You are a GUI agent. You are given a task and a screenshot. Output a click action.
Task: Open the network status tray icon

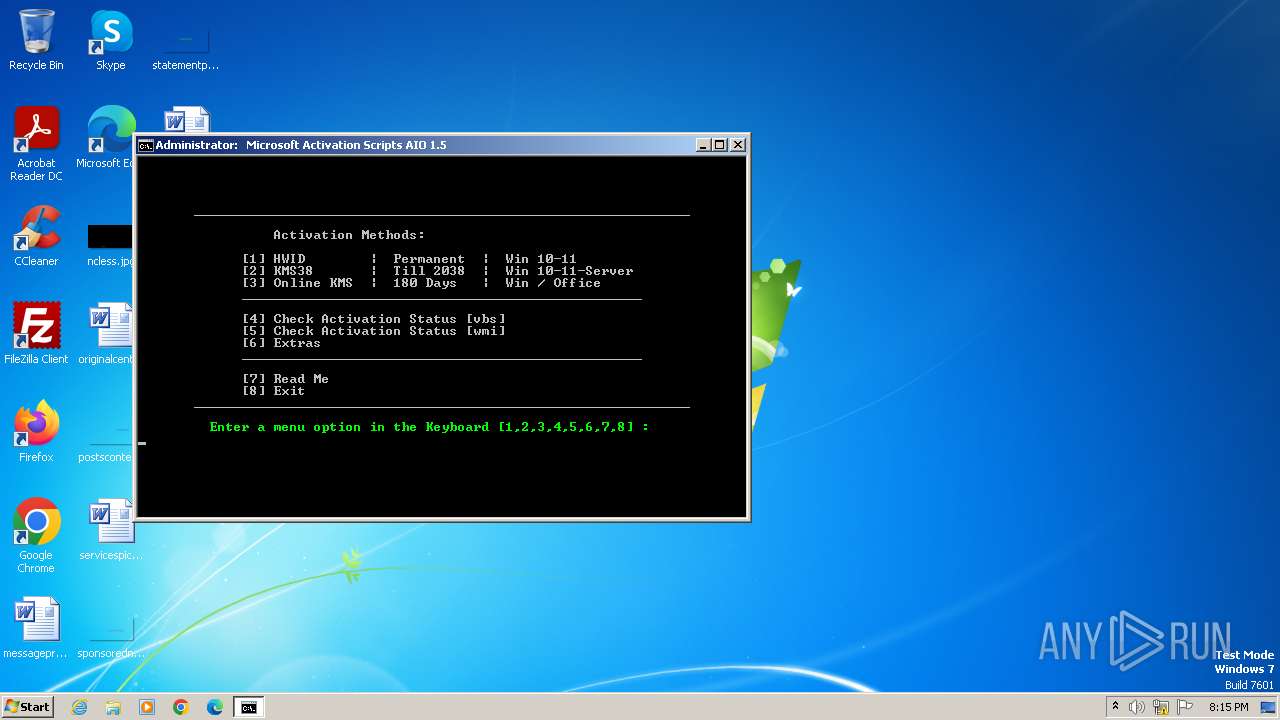click(1161, 707)
